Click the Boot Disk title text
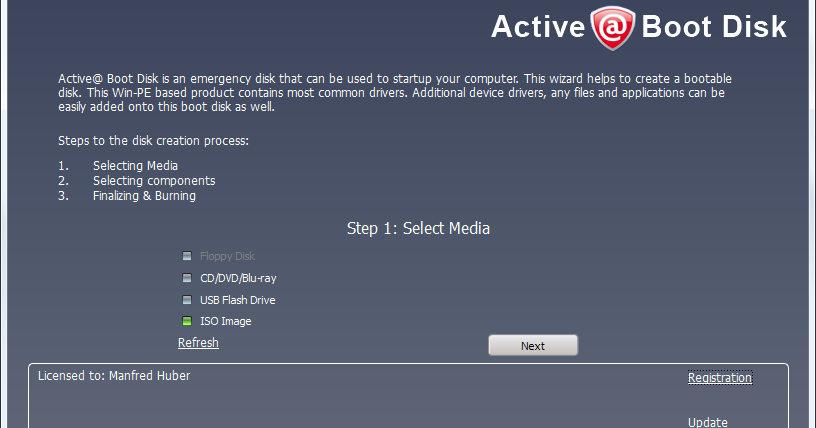 714,27
